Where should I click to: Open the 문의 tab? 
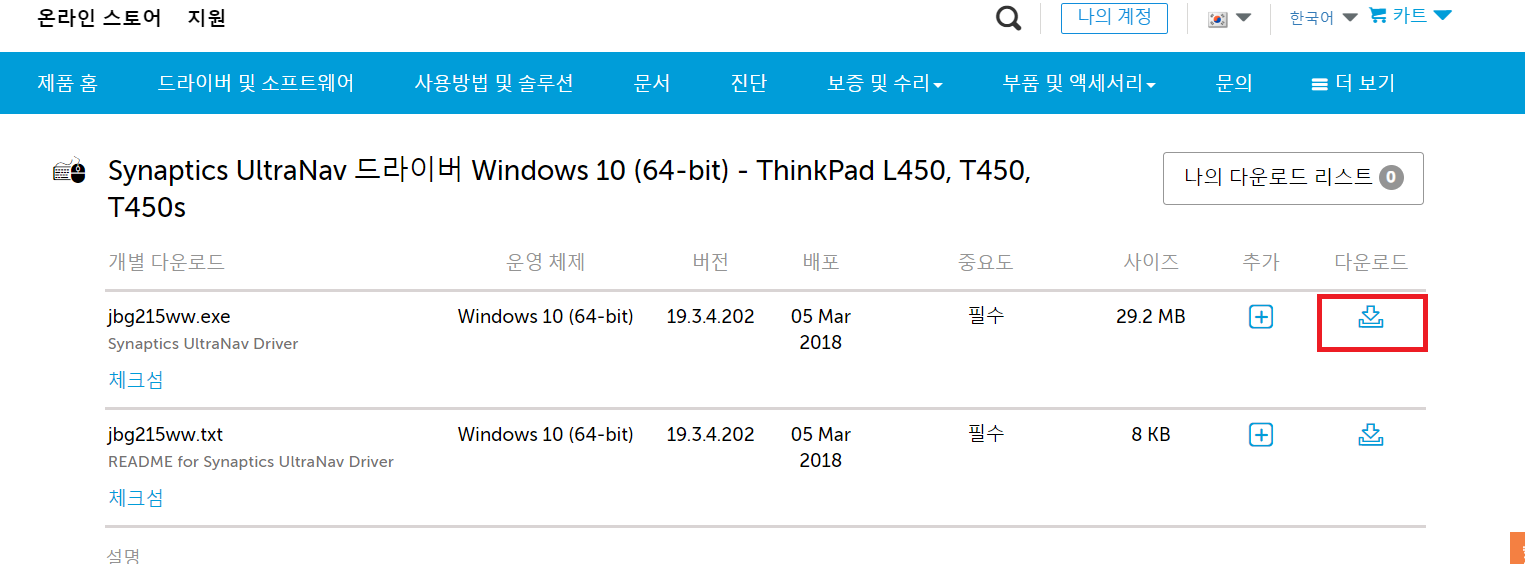pyautogui.click(x=1234, y=84)
